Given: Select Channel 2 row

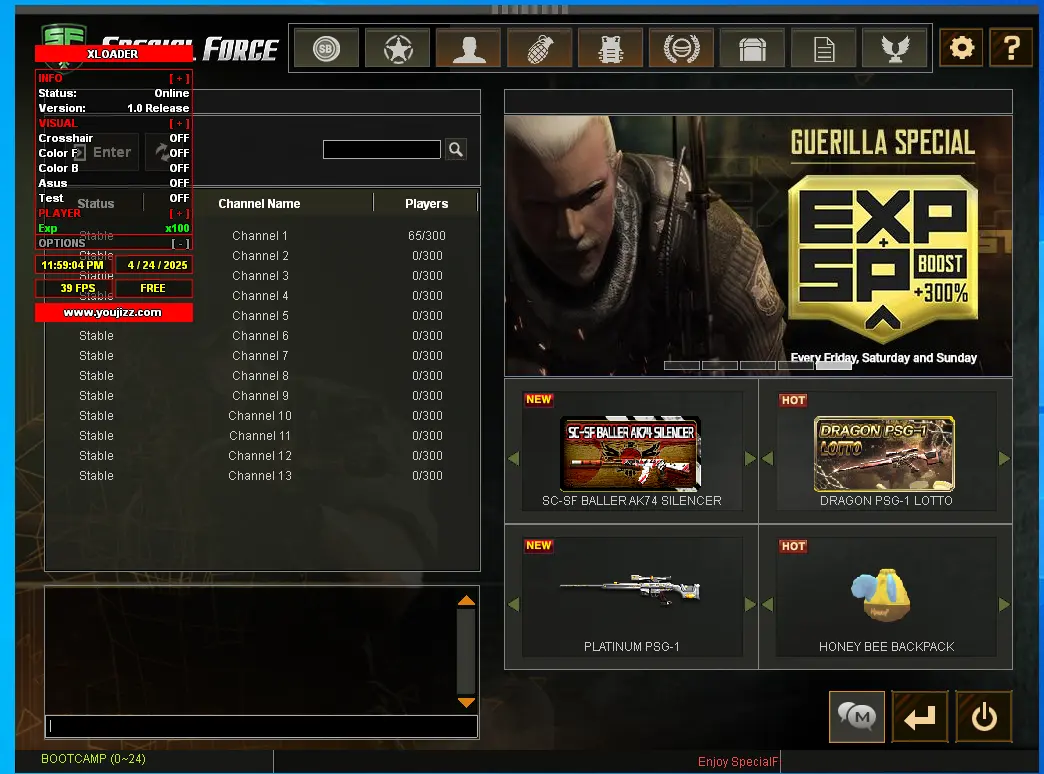Looking at the screenshot, I should 262,256.
